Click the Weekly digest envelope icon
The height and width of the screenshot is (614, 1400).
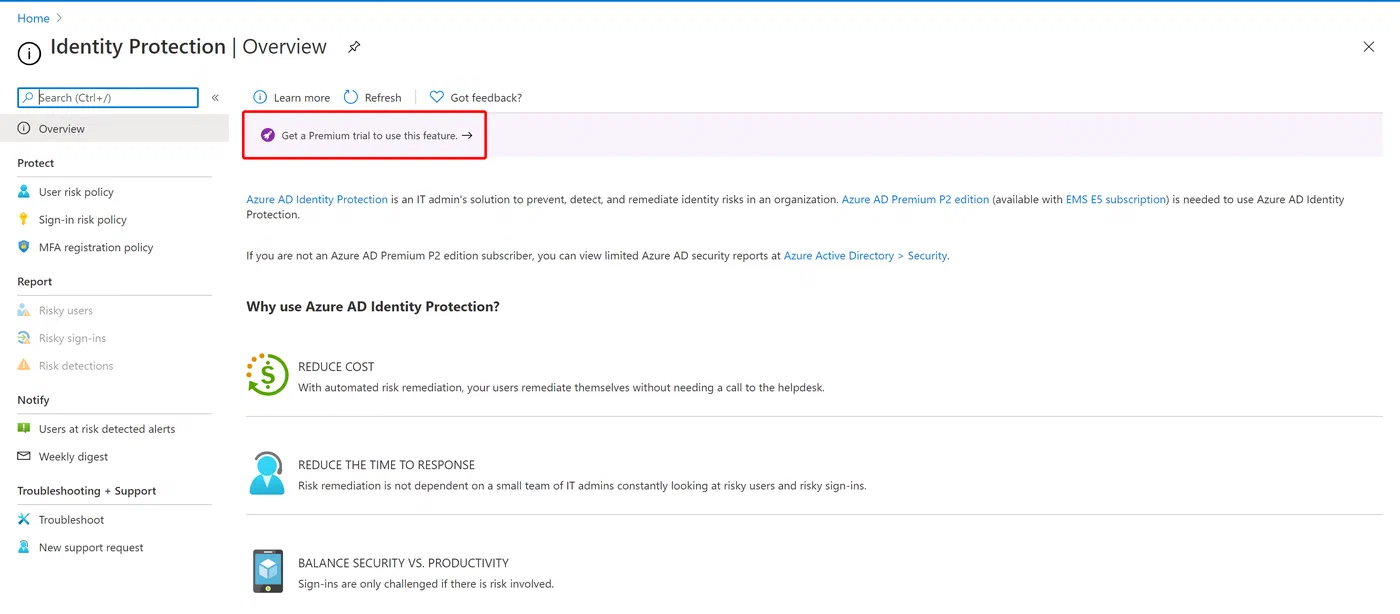click(24, 456)
